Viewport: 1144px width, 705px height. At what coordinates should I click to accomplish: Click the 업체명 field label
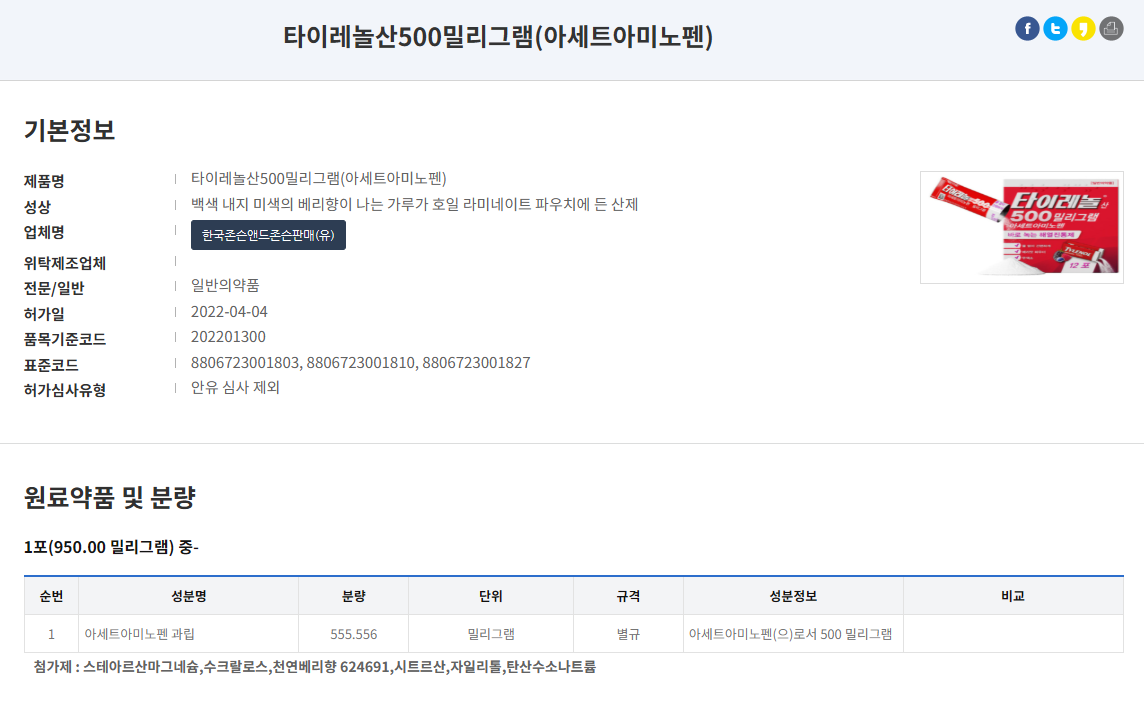44,232
